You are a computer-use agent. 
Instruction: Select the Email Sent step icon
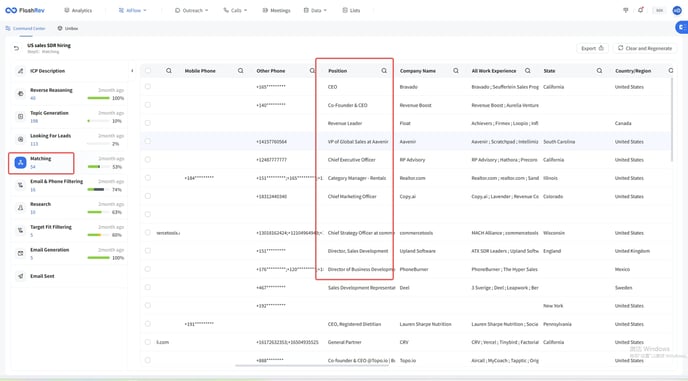[x=20, y=276]
